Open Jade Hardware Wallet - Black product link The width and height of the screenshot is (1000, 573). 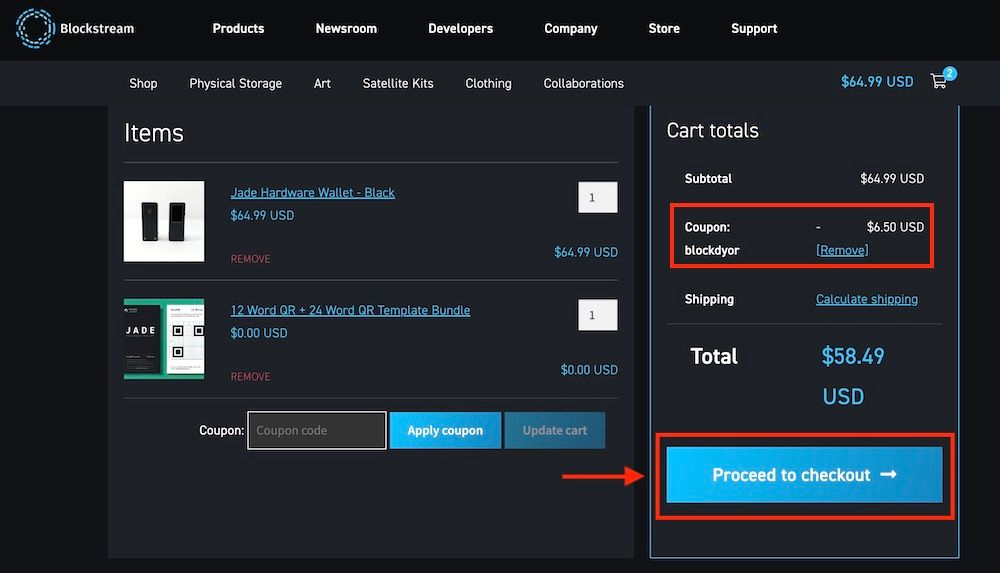pyautogui.click(x=312, y=193)
